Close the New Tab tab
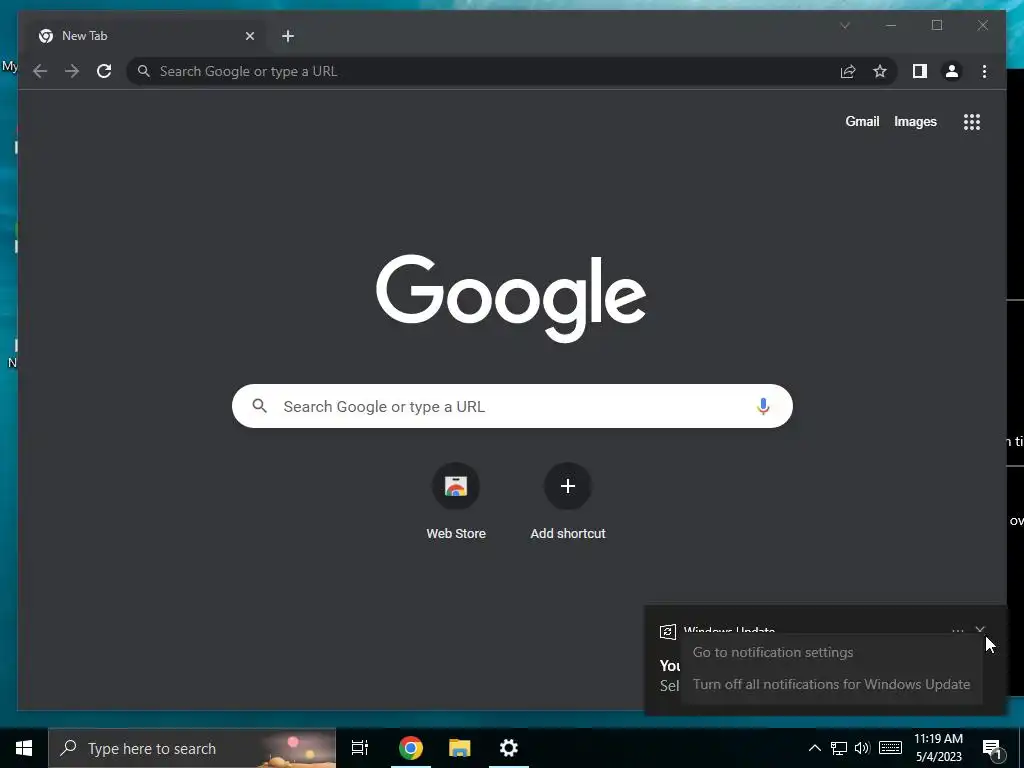Screen dimensions: 1024x768 click(x=249, y=36)
